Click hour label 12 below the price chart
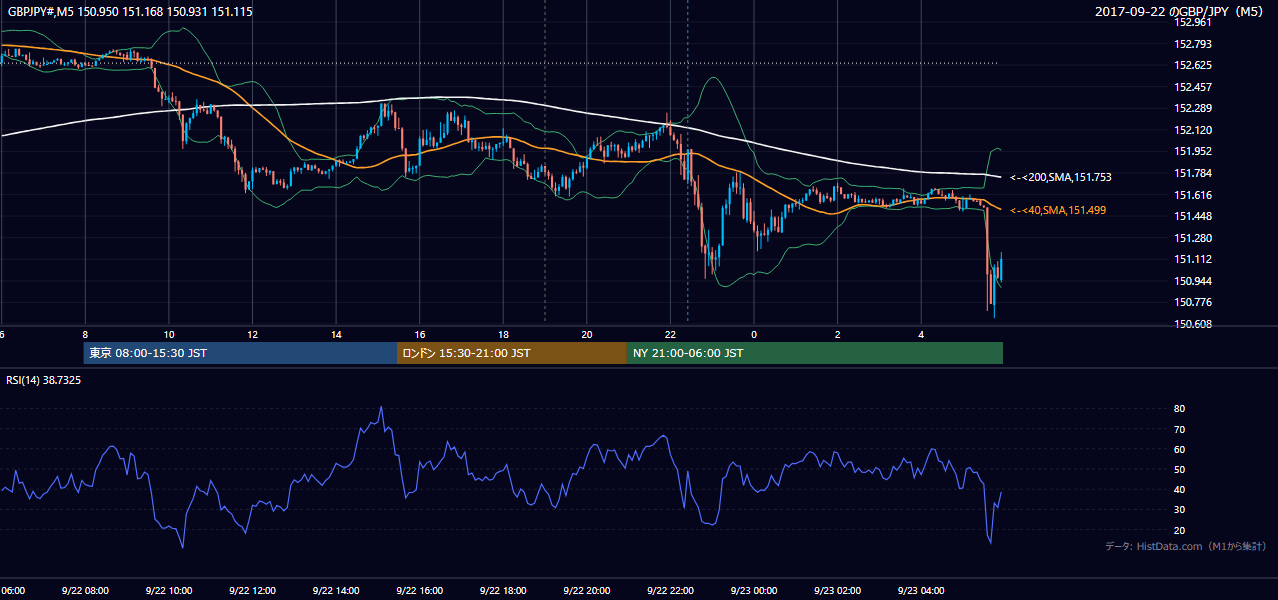 pos(252,335)
